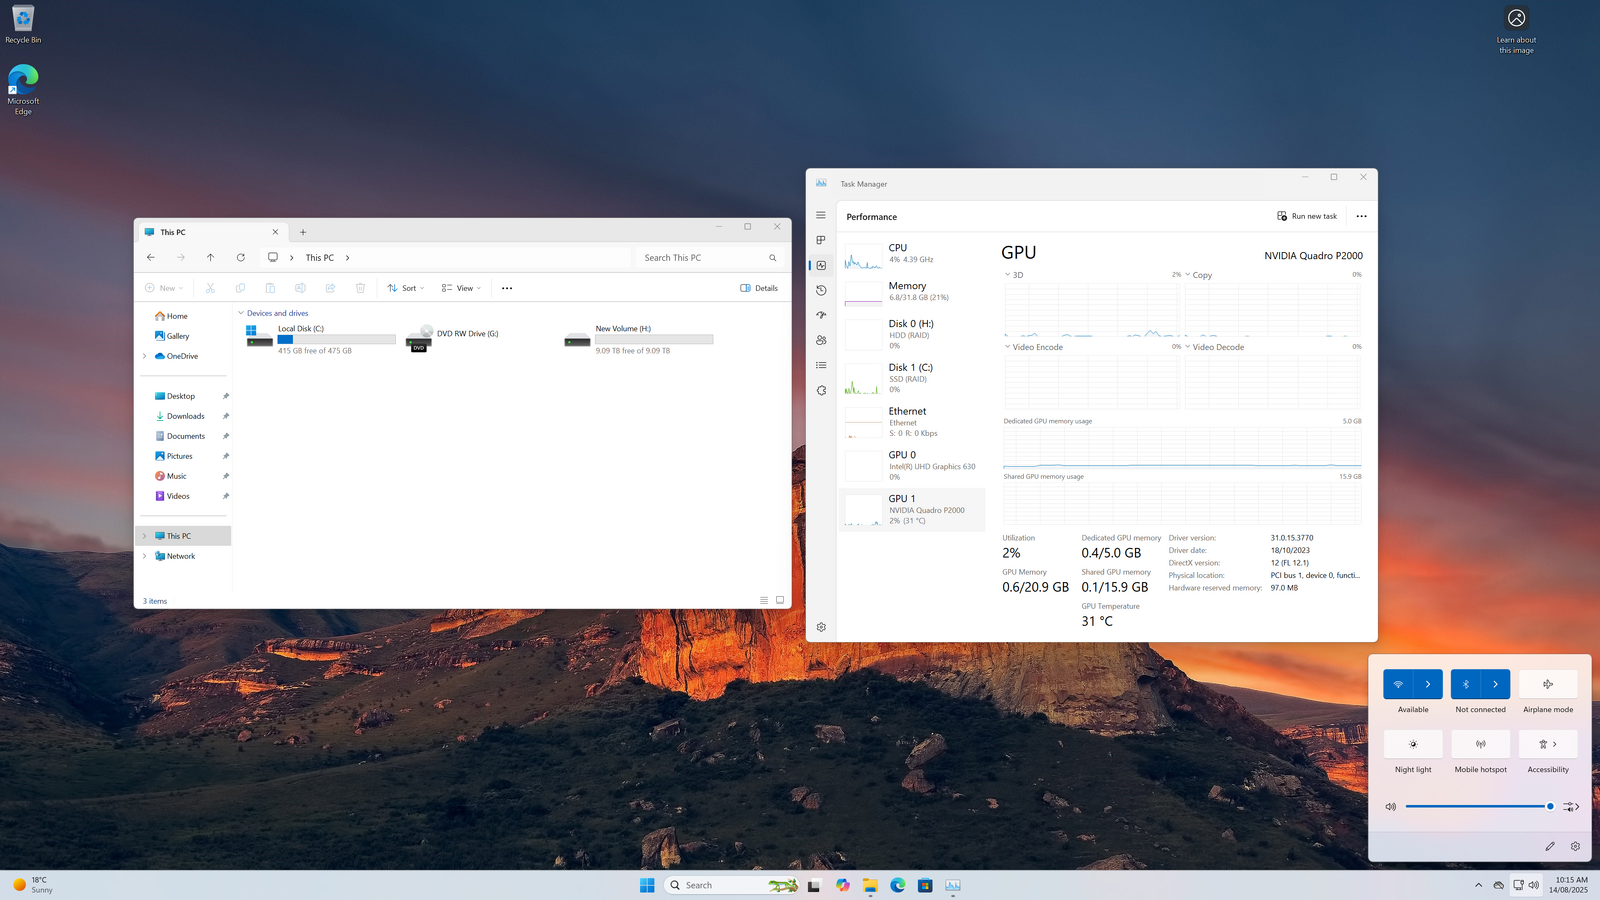Screen dimensions: 1600x900
Task: Click the Run new task button
Action: (x=1307, y=216)
